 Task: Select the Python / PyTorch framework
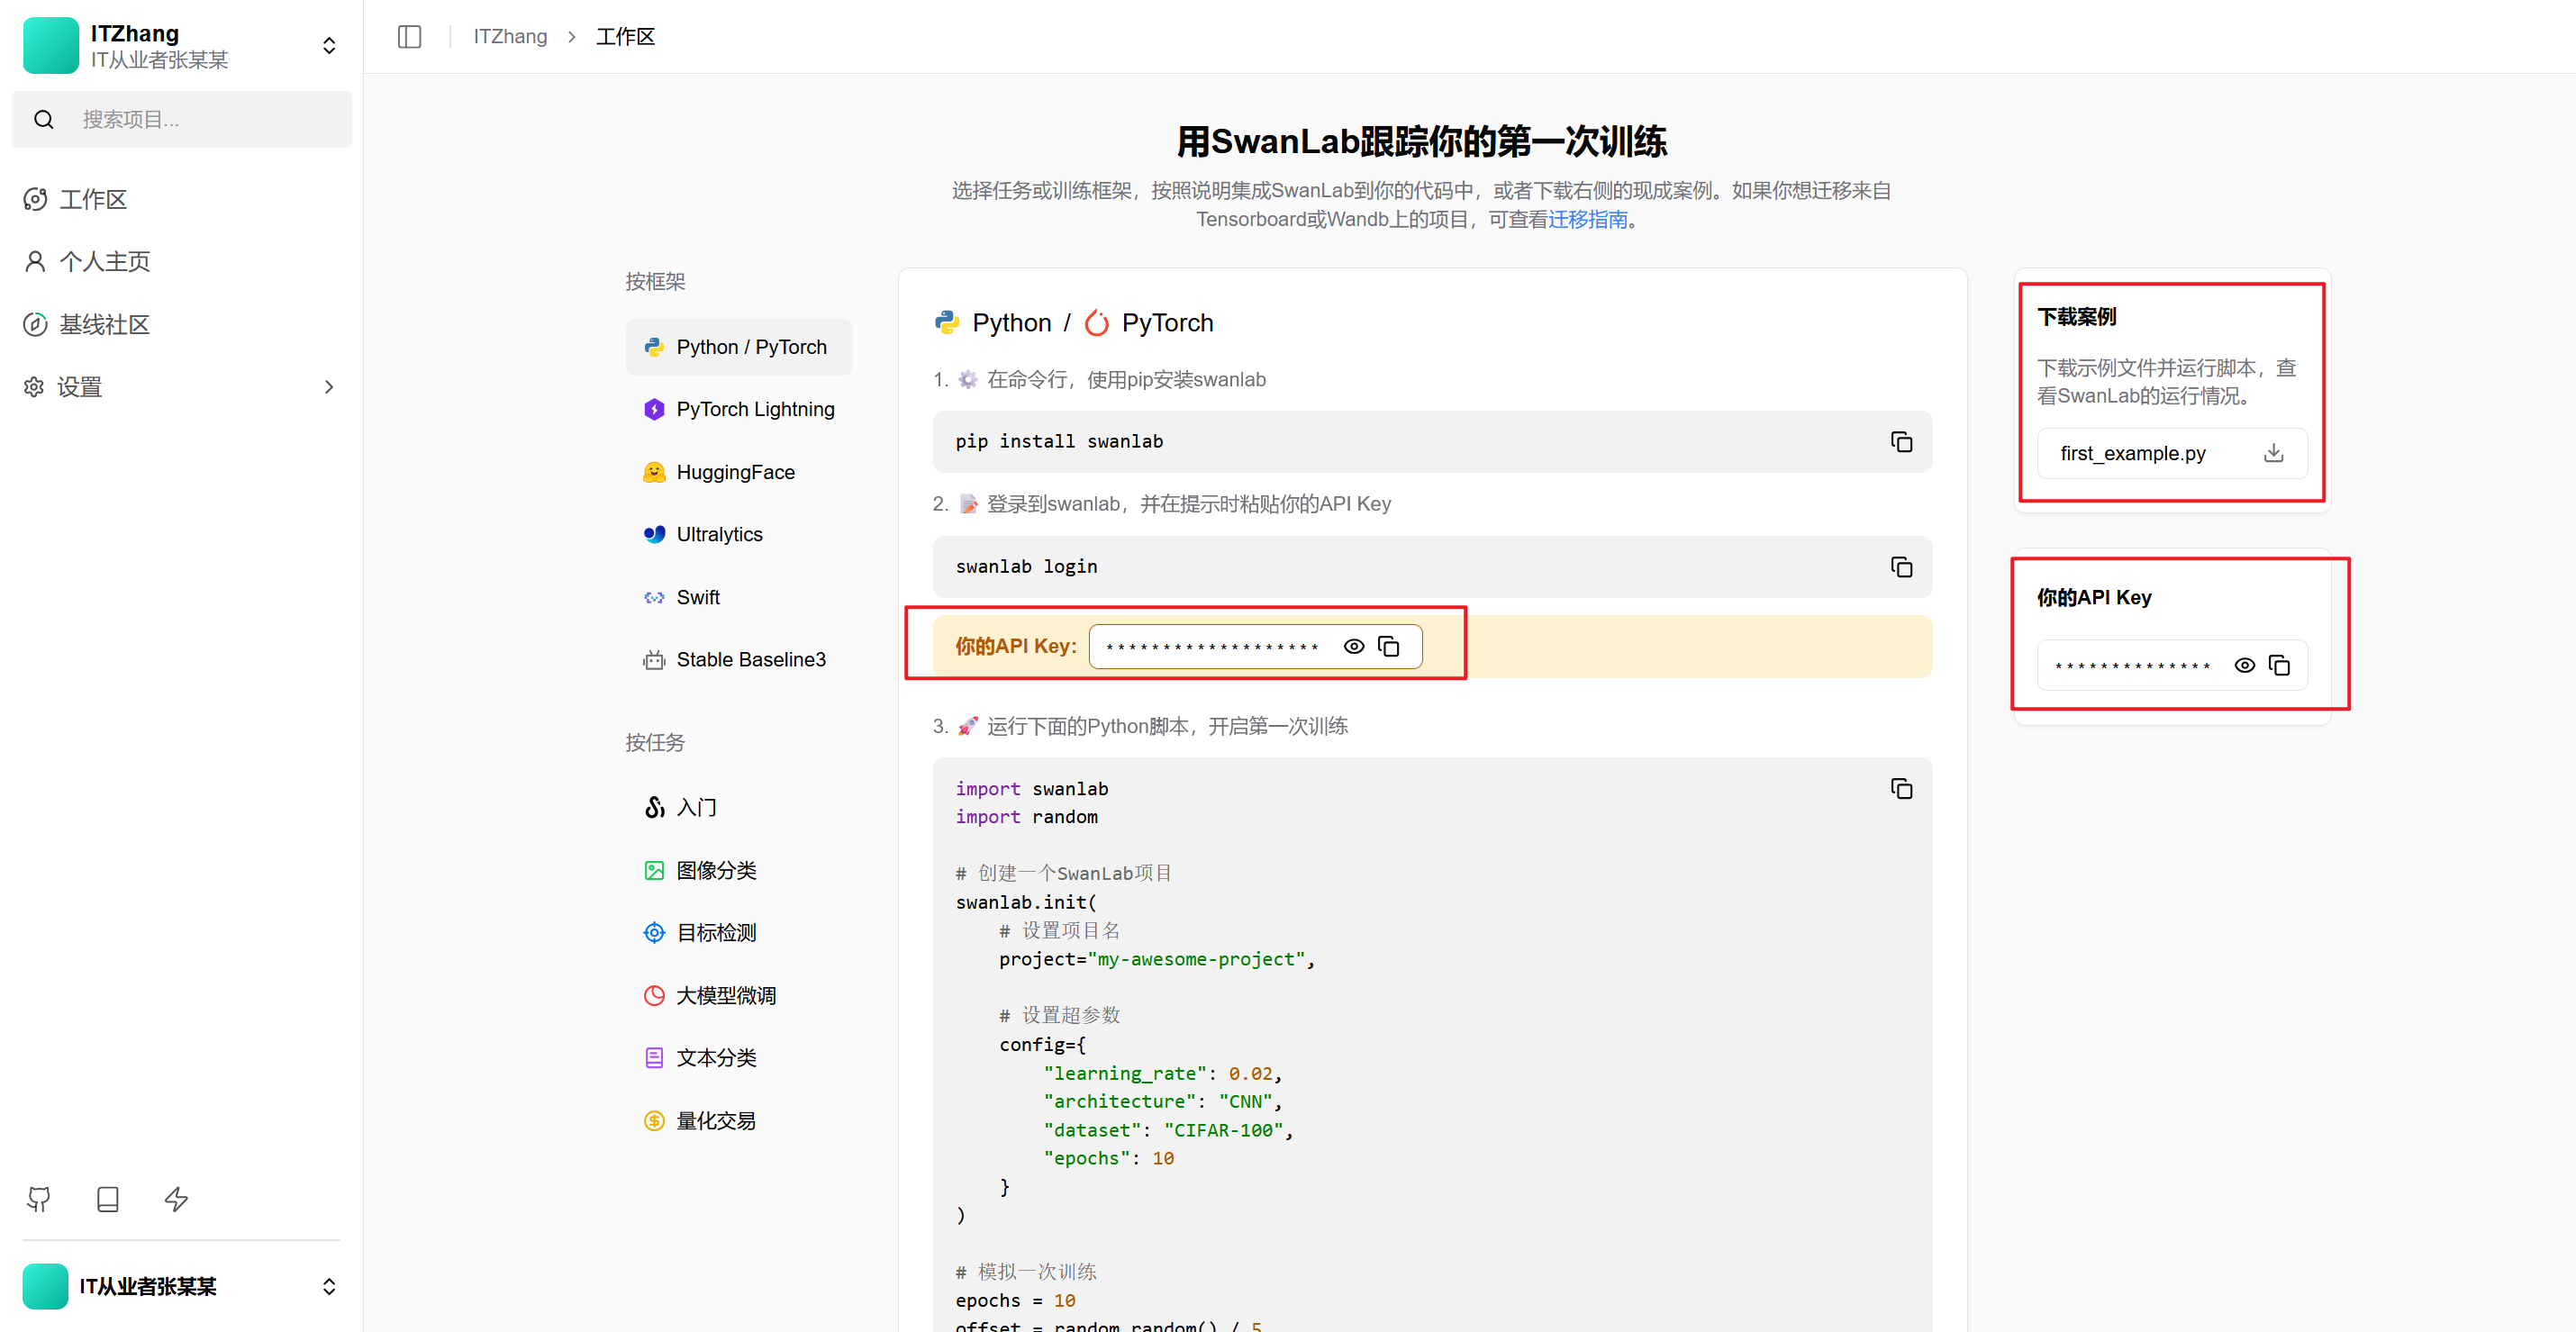pos(738,347)
